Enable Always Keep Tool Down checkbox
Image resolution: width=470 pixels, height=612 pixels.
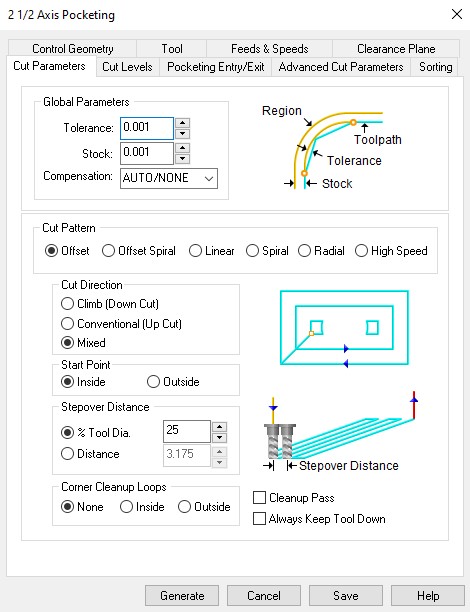[x=319, y=519]
